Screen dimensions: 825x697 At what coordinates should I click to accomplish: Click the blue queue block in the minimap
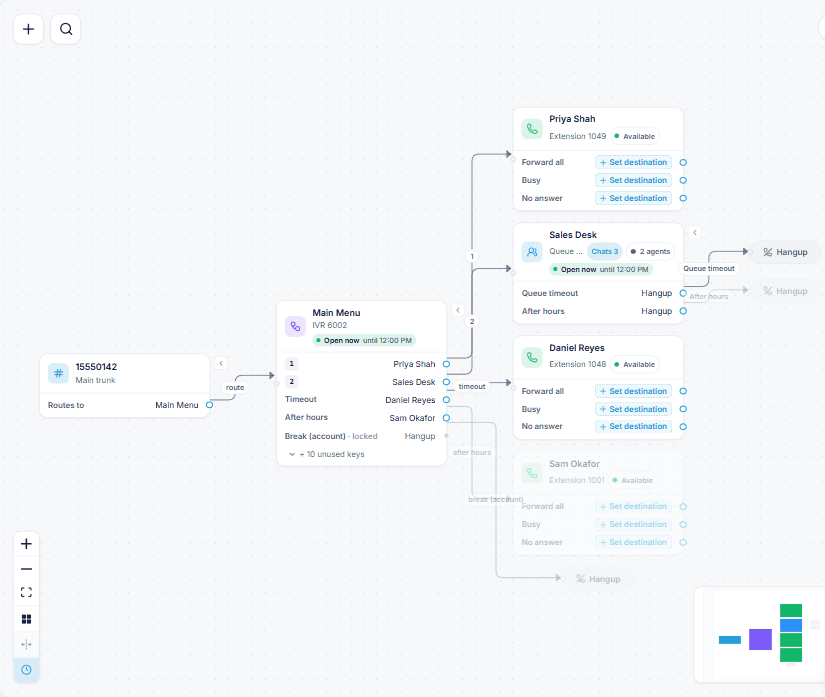[790, 625]
